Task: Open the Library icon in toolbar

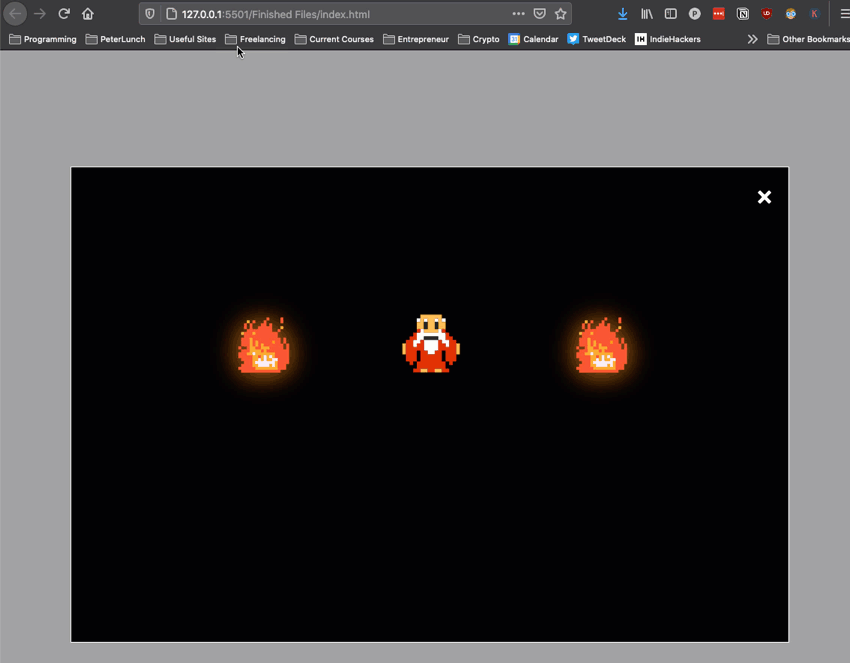Action: pyautogui.click(x=647, y=14)
